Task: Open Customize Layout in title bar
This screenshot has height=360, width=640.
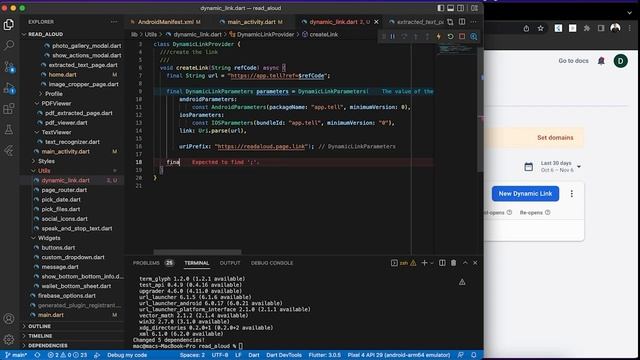Action: [x=474, y=8]
